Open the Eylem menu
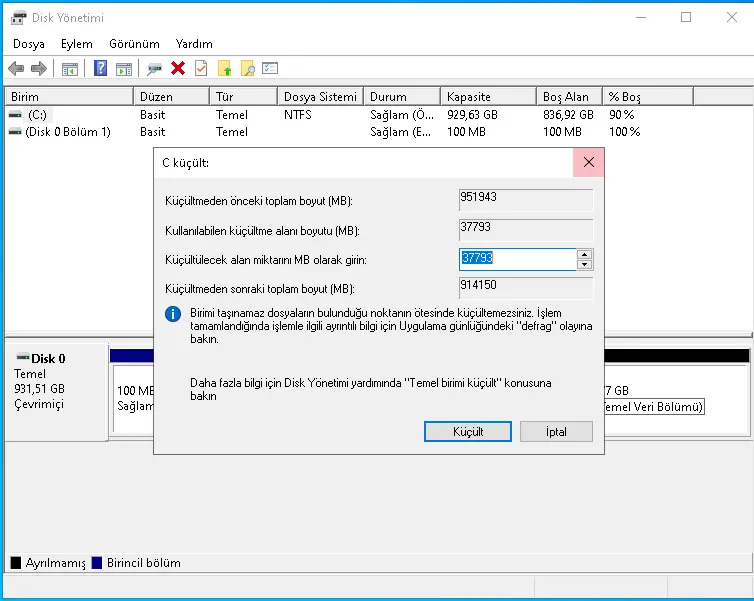Viewport: 754px width, 601px height. point(77,44)
